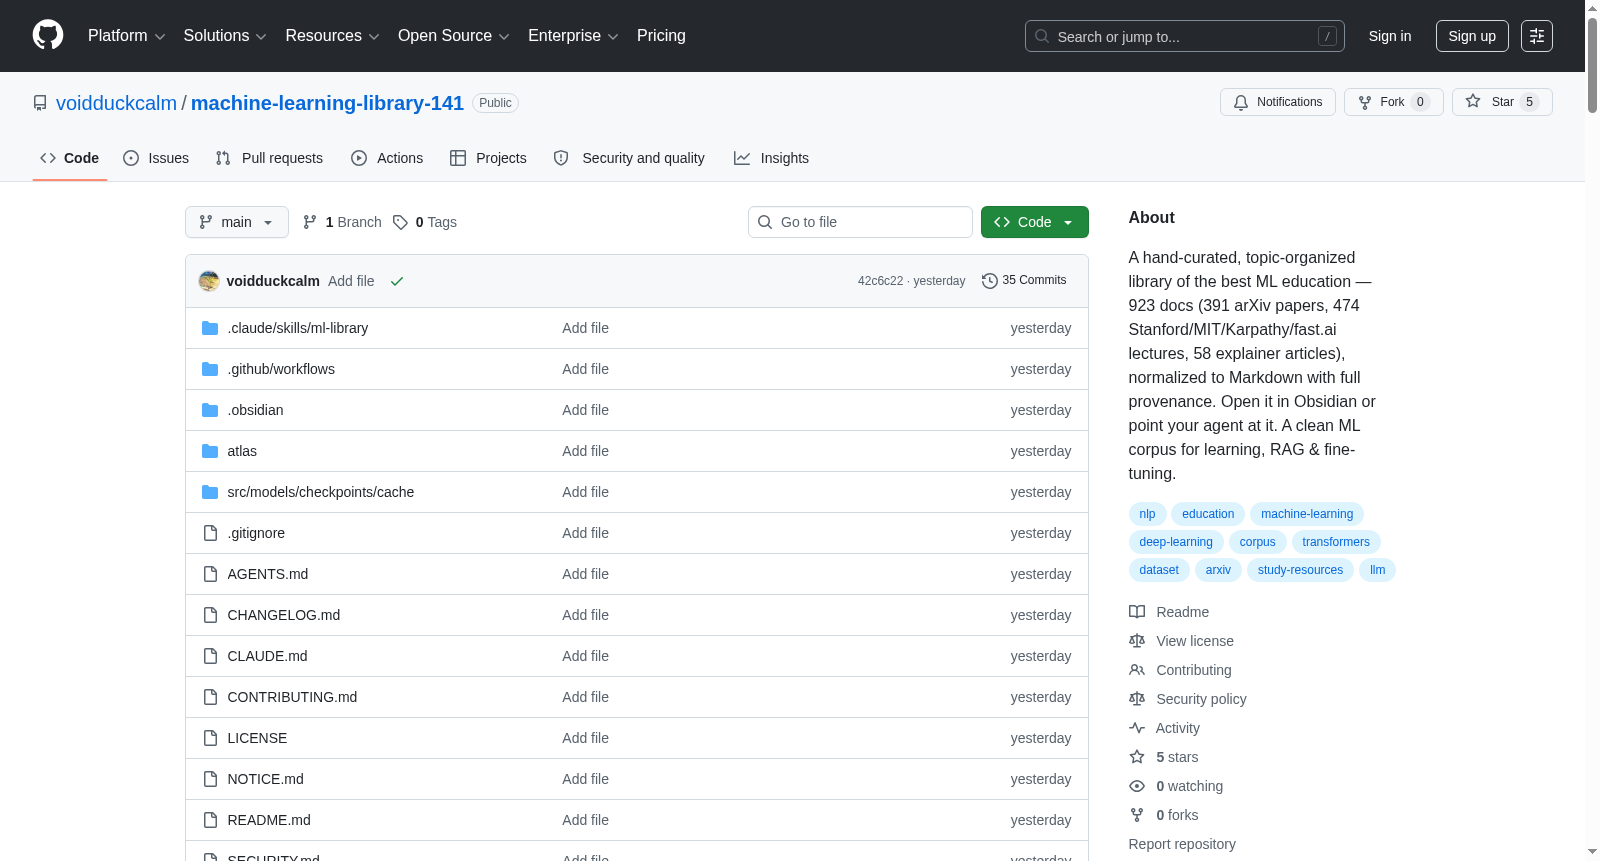Click the GitHub logo icon
The height and width of the screenshot is (861, 1600).
click(x=48, y=35)
